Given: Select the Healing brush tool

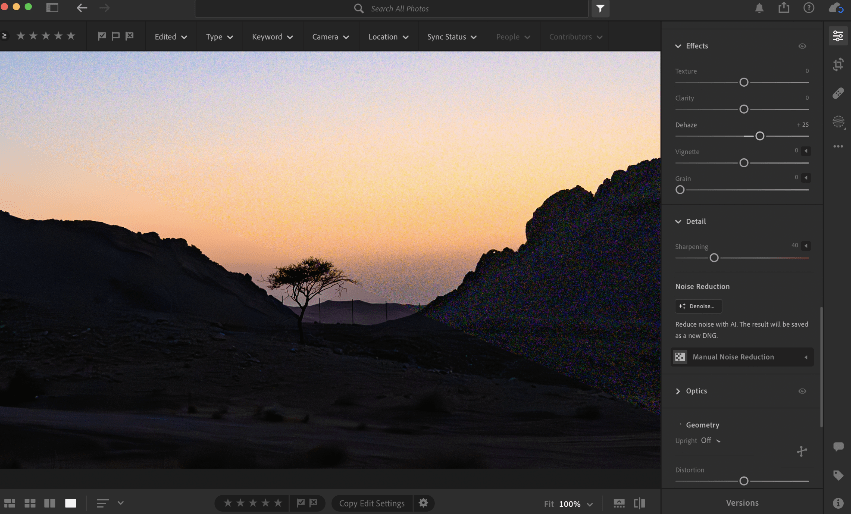Looking at the screenshot, I should point(838,93).
